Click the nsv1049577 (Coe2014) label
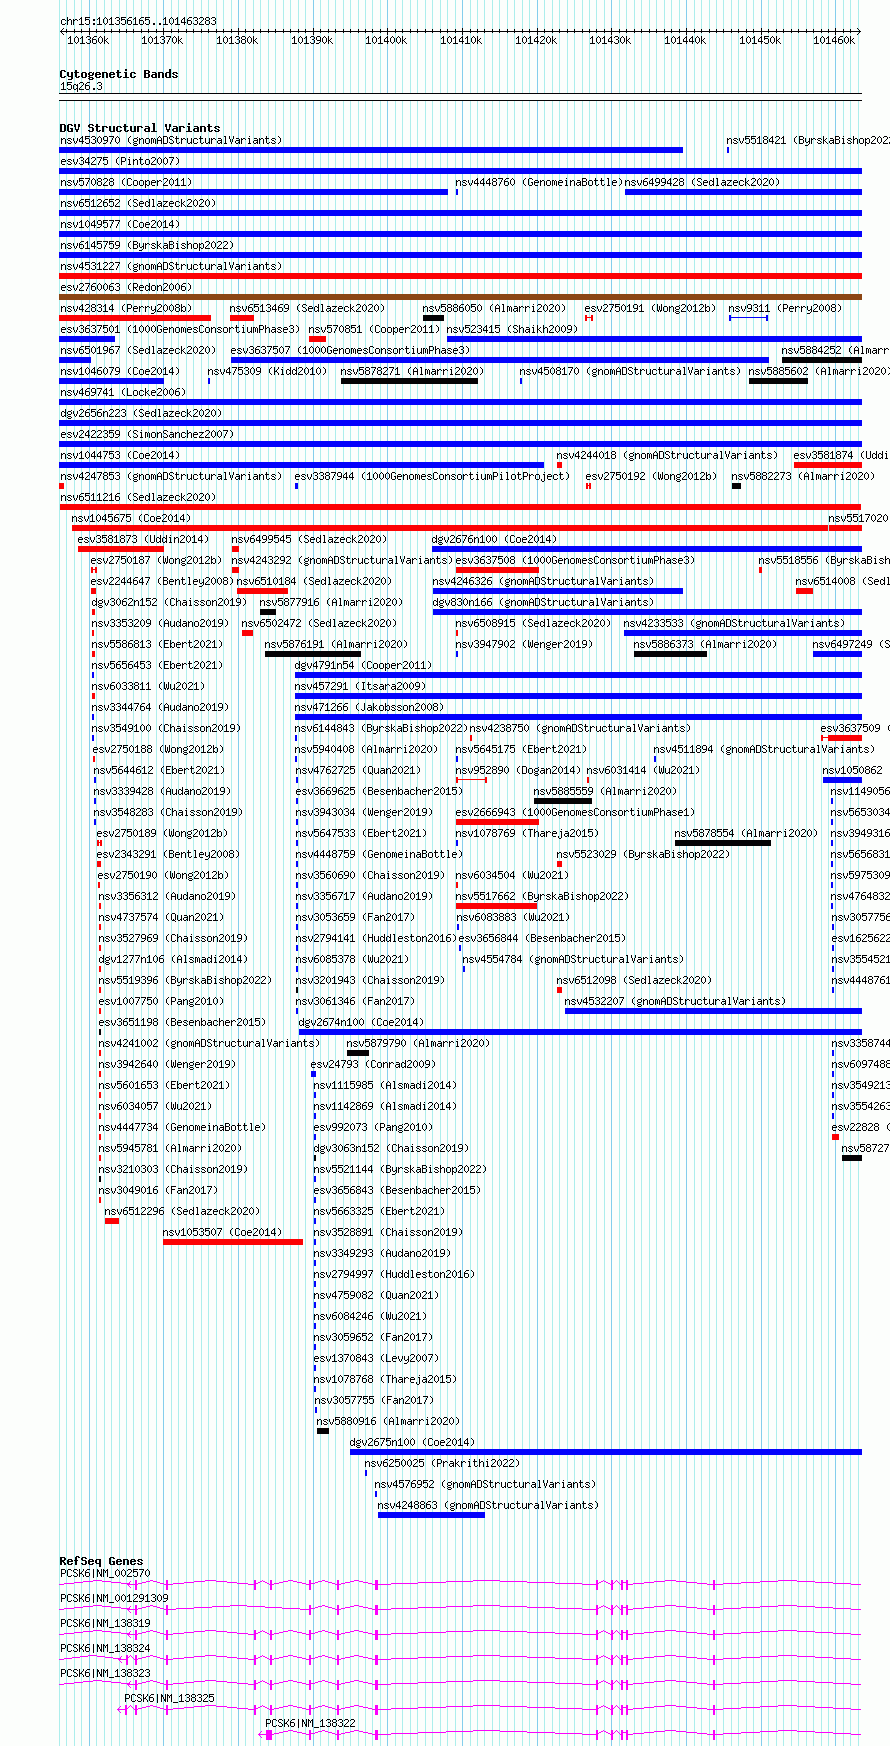The width and height of the screenshot is (890, 1746). [x=120, y=224]
